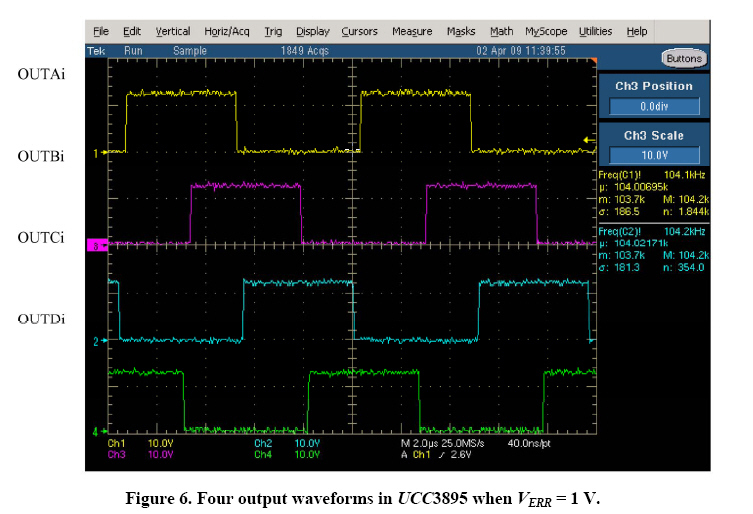This screenshot has width=753, height=514.
Task: Open the Math menu
Action: pyautogui.click(x=501, y=31)
